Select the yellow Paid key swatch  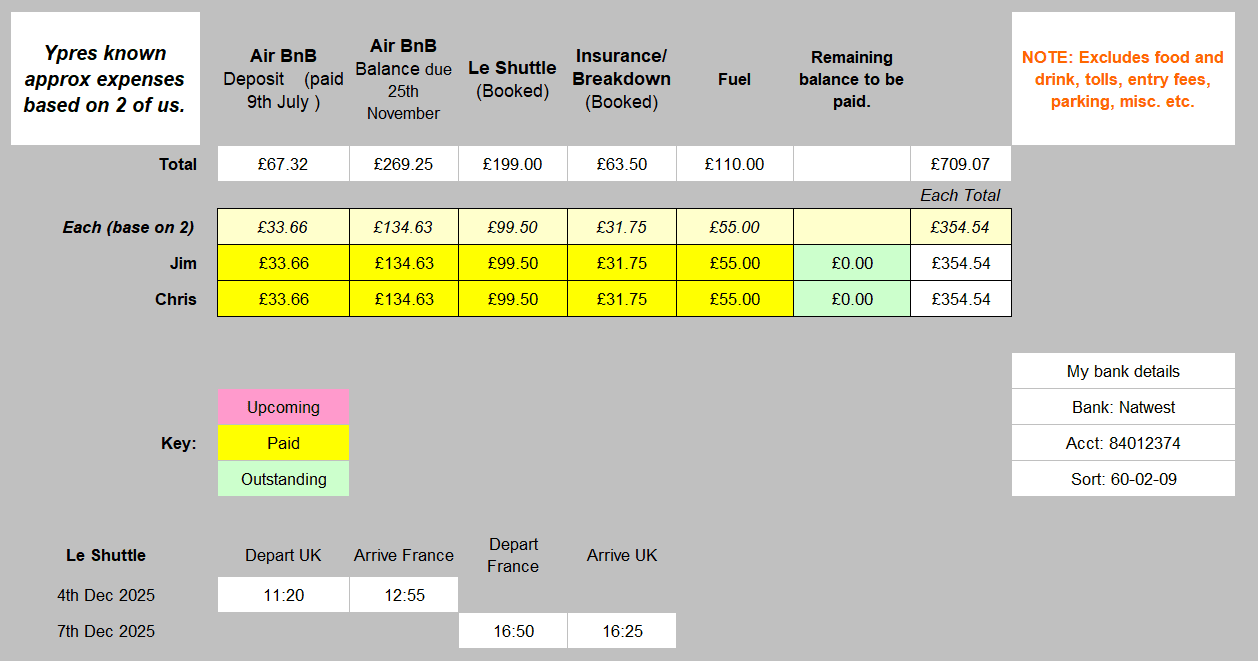pyautogui.click(x=283, y=443)
